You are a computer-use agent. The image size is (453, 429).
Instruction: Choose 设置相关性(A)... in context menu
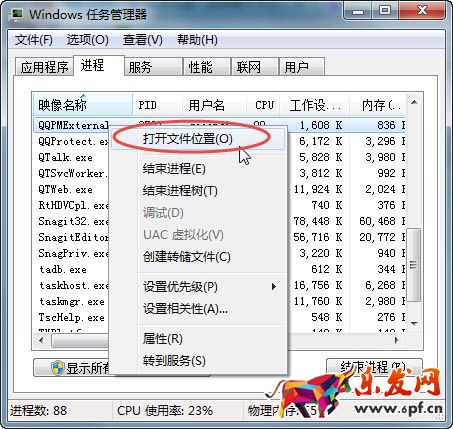198,309
